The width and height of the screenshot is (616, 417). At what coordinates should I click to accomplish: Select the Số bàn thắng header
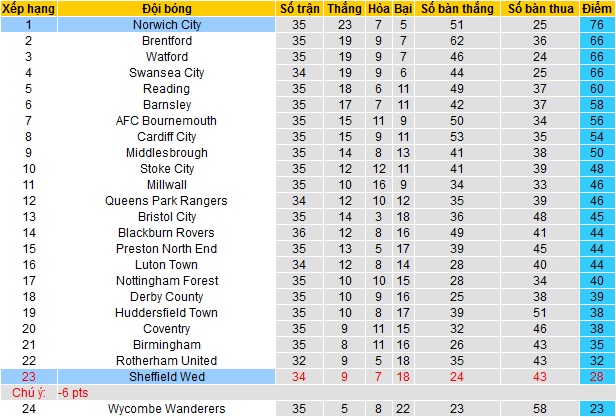tap(456, 8)
